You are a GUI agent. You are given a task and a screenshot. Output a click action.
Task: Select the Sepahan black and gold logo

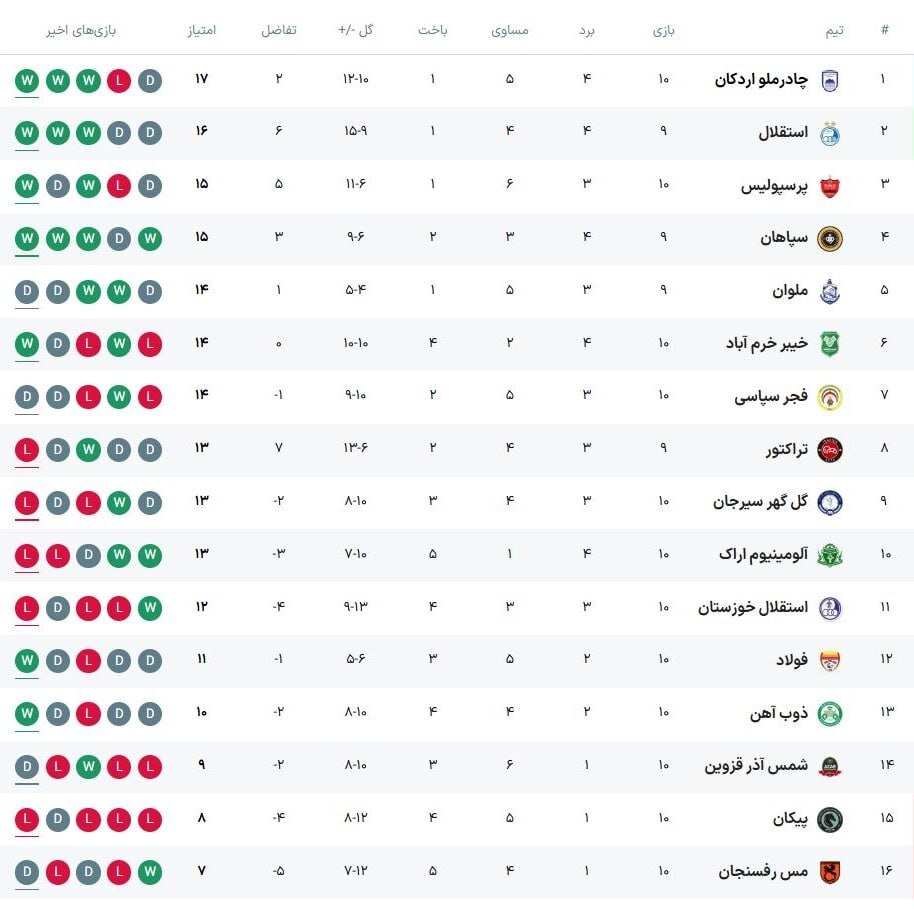click(829, 239)
